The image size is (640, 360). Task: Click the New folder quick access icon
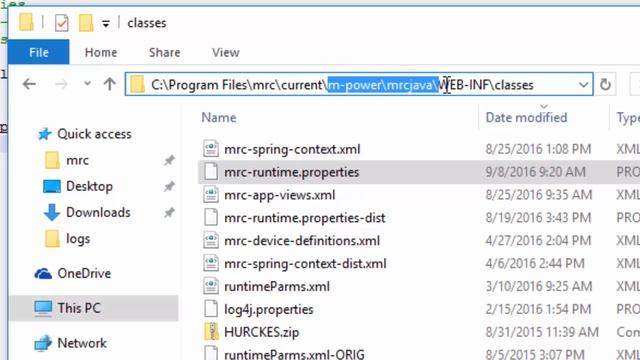[x=86, y=23]
